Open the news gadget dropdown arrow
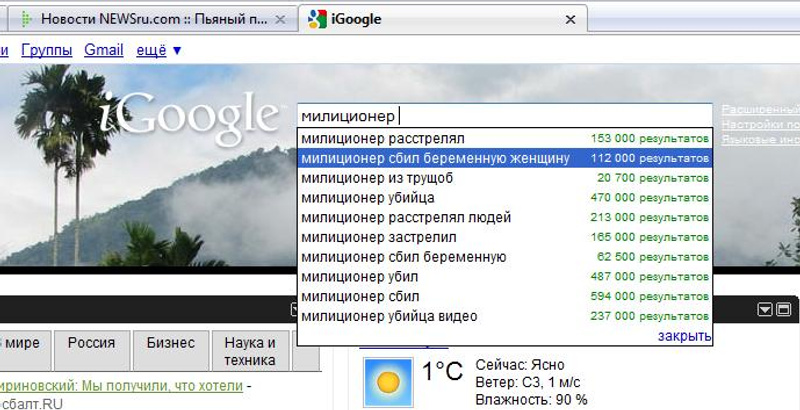The width and height of the screenshot is (800, 410). coord(294,309)
